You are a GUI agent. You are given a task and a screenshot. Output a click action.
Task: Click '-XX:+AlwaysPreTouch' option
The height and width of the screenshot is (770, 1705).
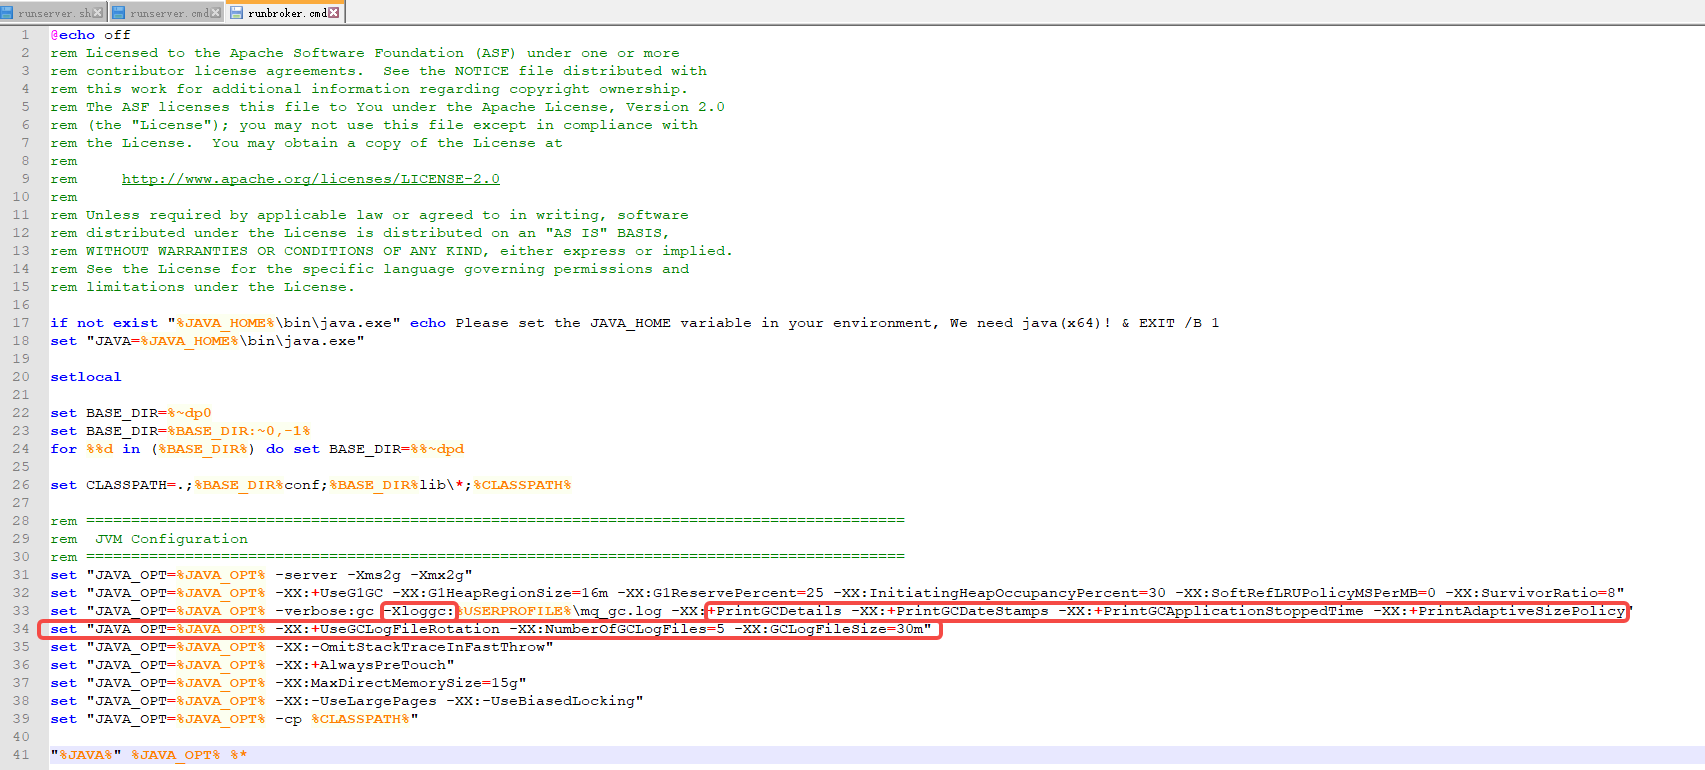[361, 665]
